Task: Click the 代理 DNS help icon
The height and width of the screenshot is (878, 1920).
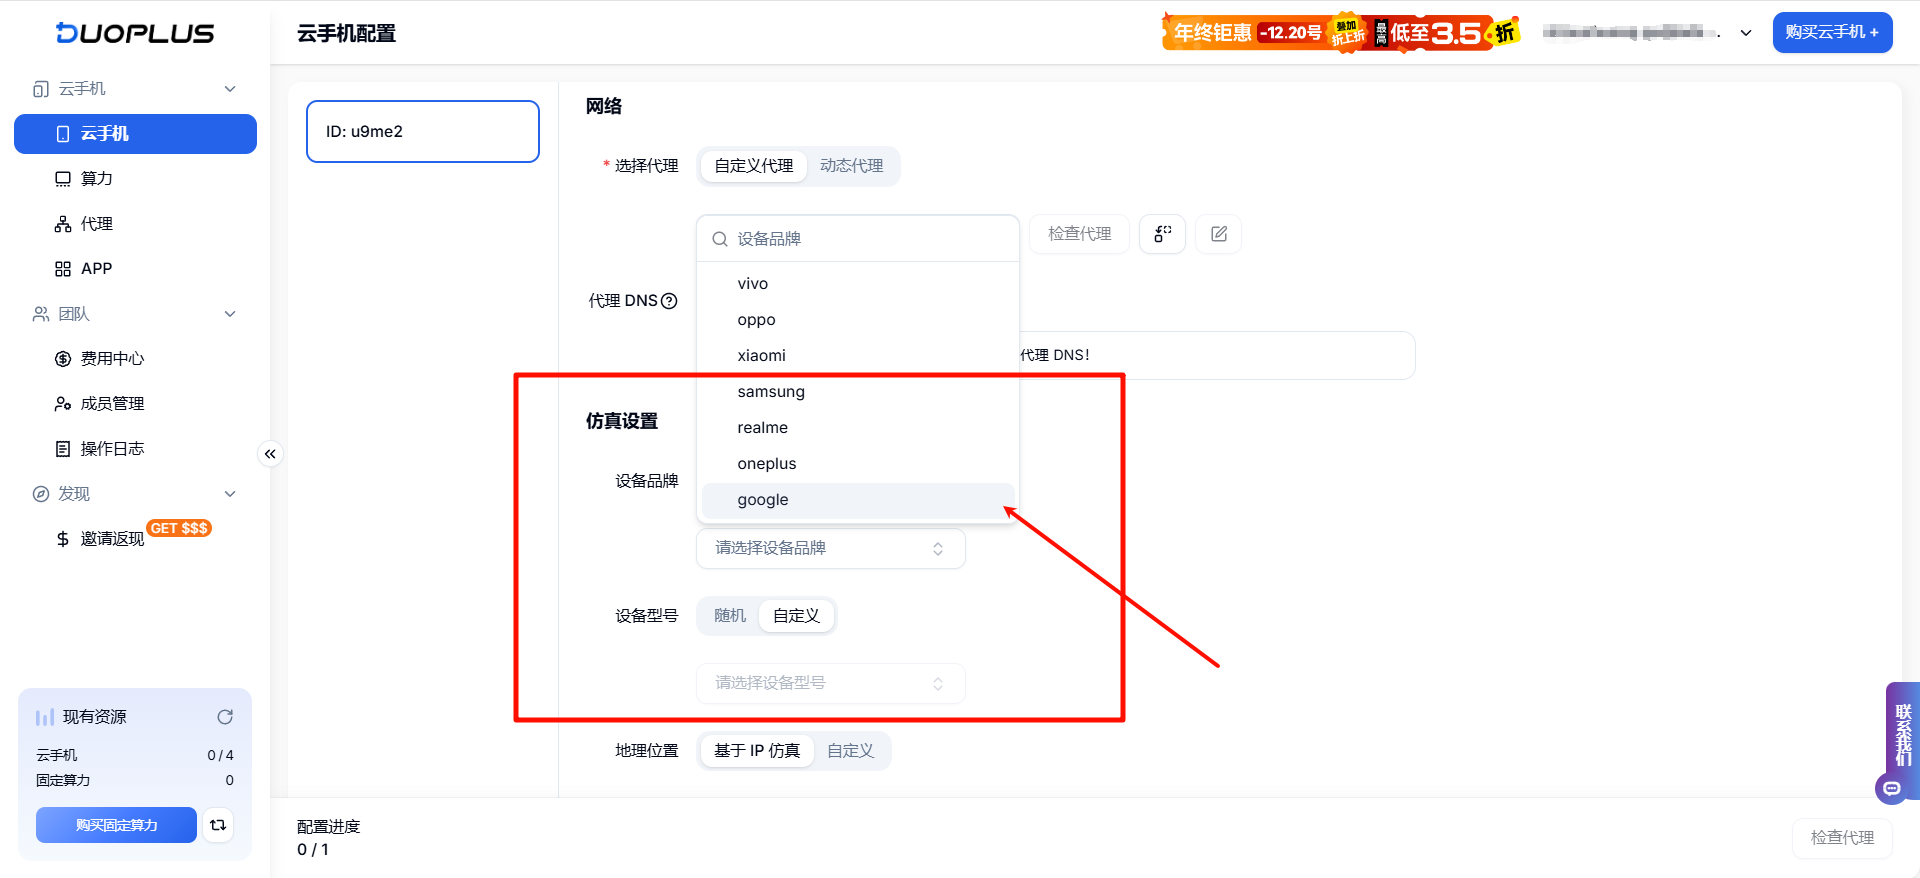Action: pos(670,301)
